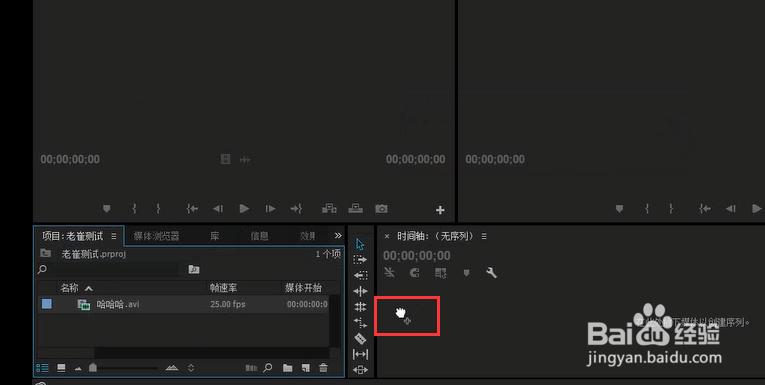Screen dimensions: 765x385
Task: Toggle nest-or-individual-clips insert mode in timeline
Action: point(389,272)
